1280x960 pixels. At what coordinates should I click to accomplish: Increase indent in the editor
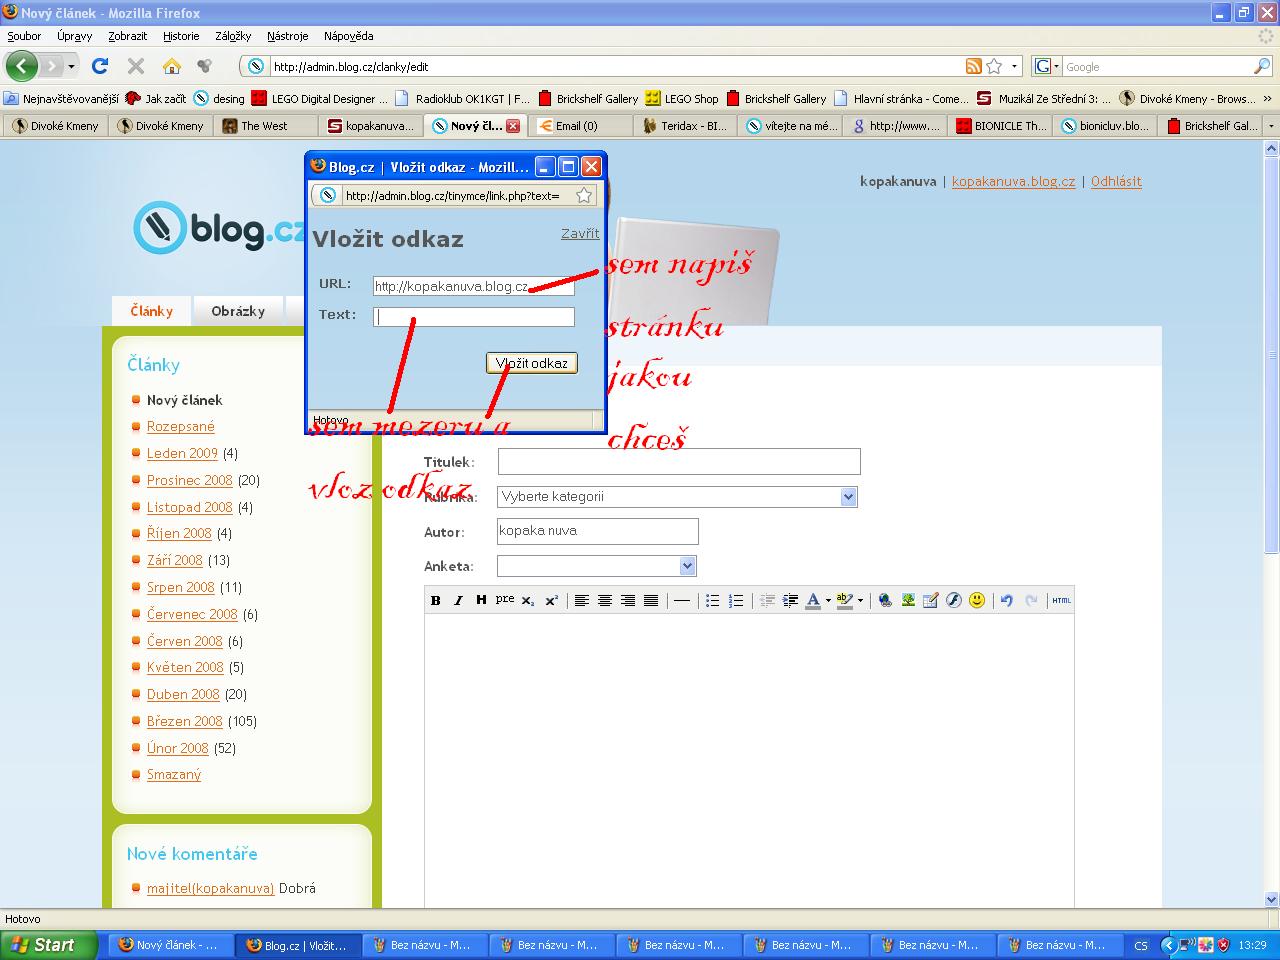coord(790,600)
